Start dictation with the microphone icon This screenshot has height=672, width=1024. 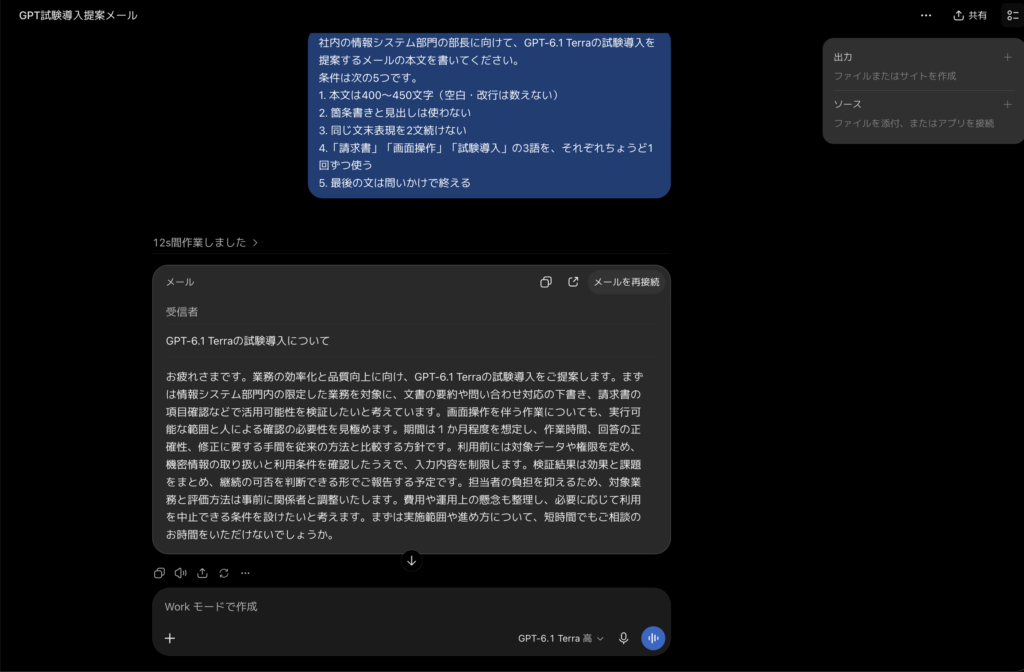coord(624,638)
